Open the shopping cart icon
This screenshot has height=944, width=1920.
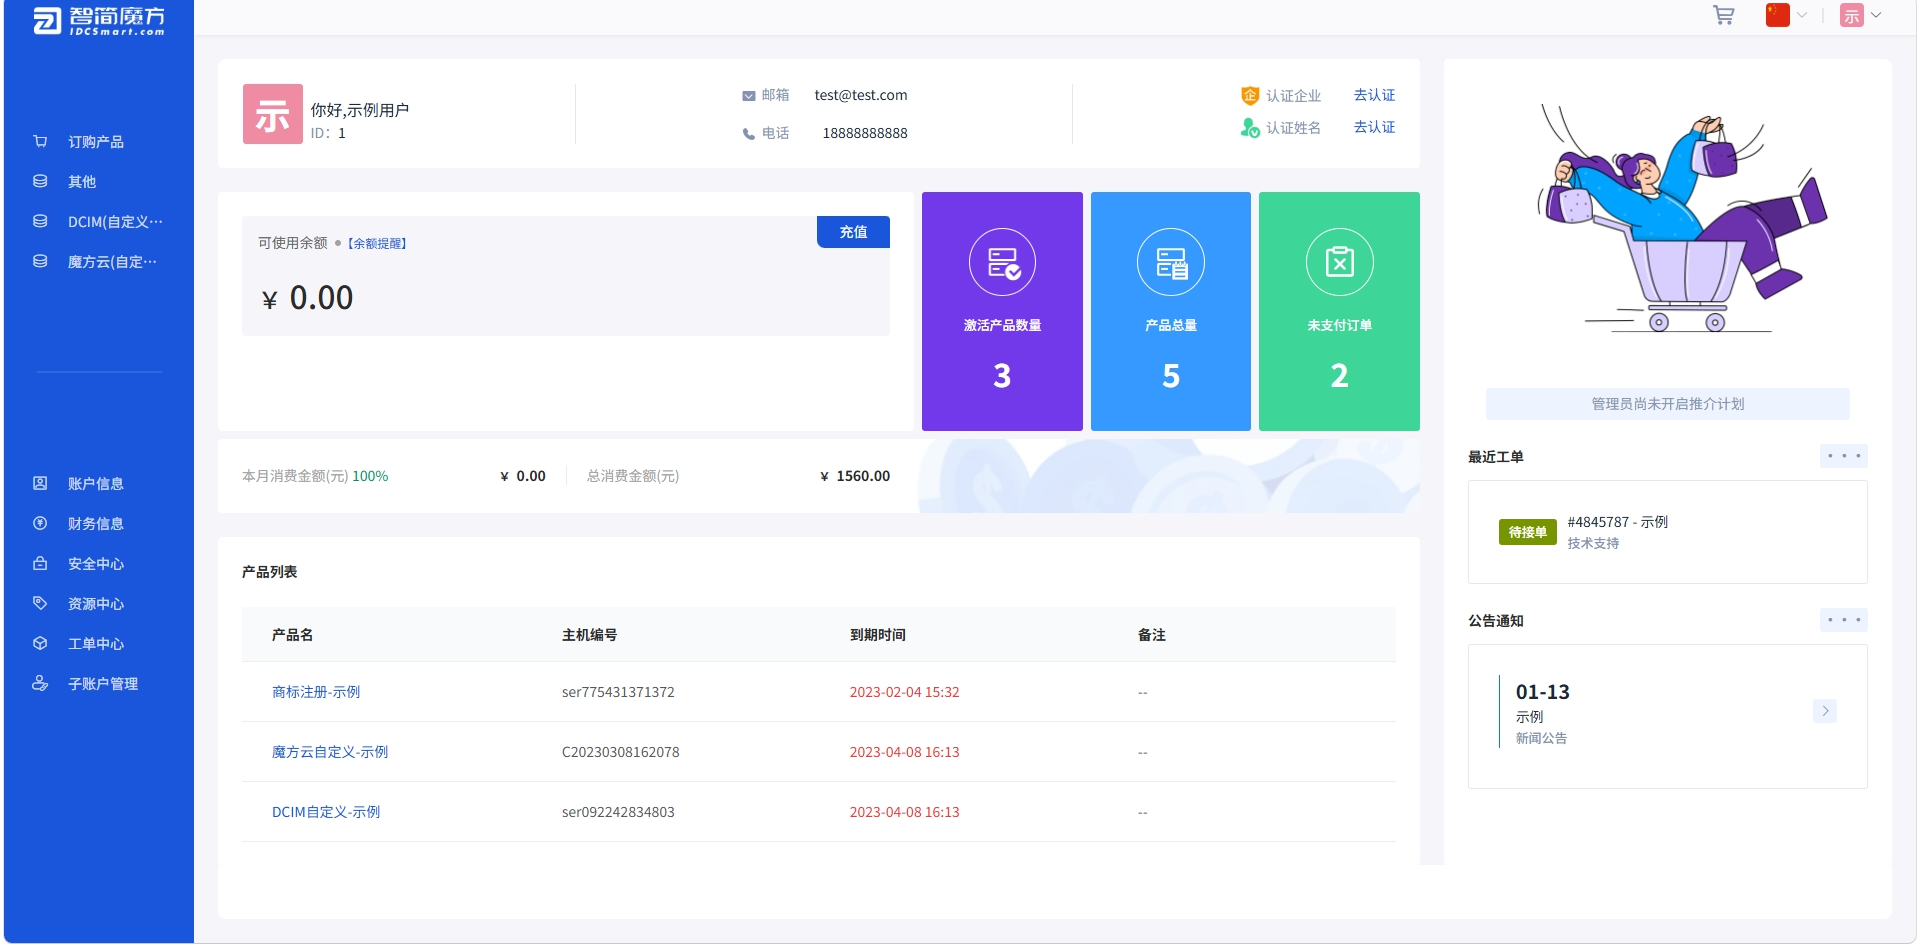(1723, 16)
